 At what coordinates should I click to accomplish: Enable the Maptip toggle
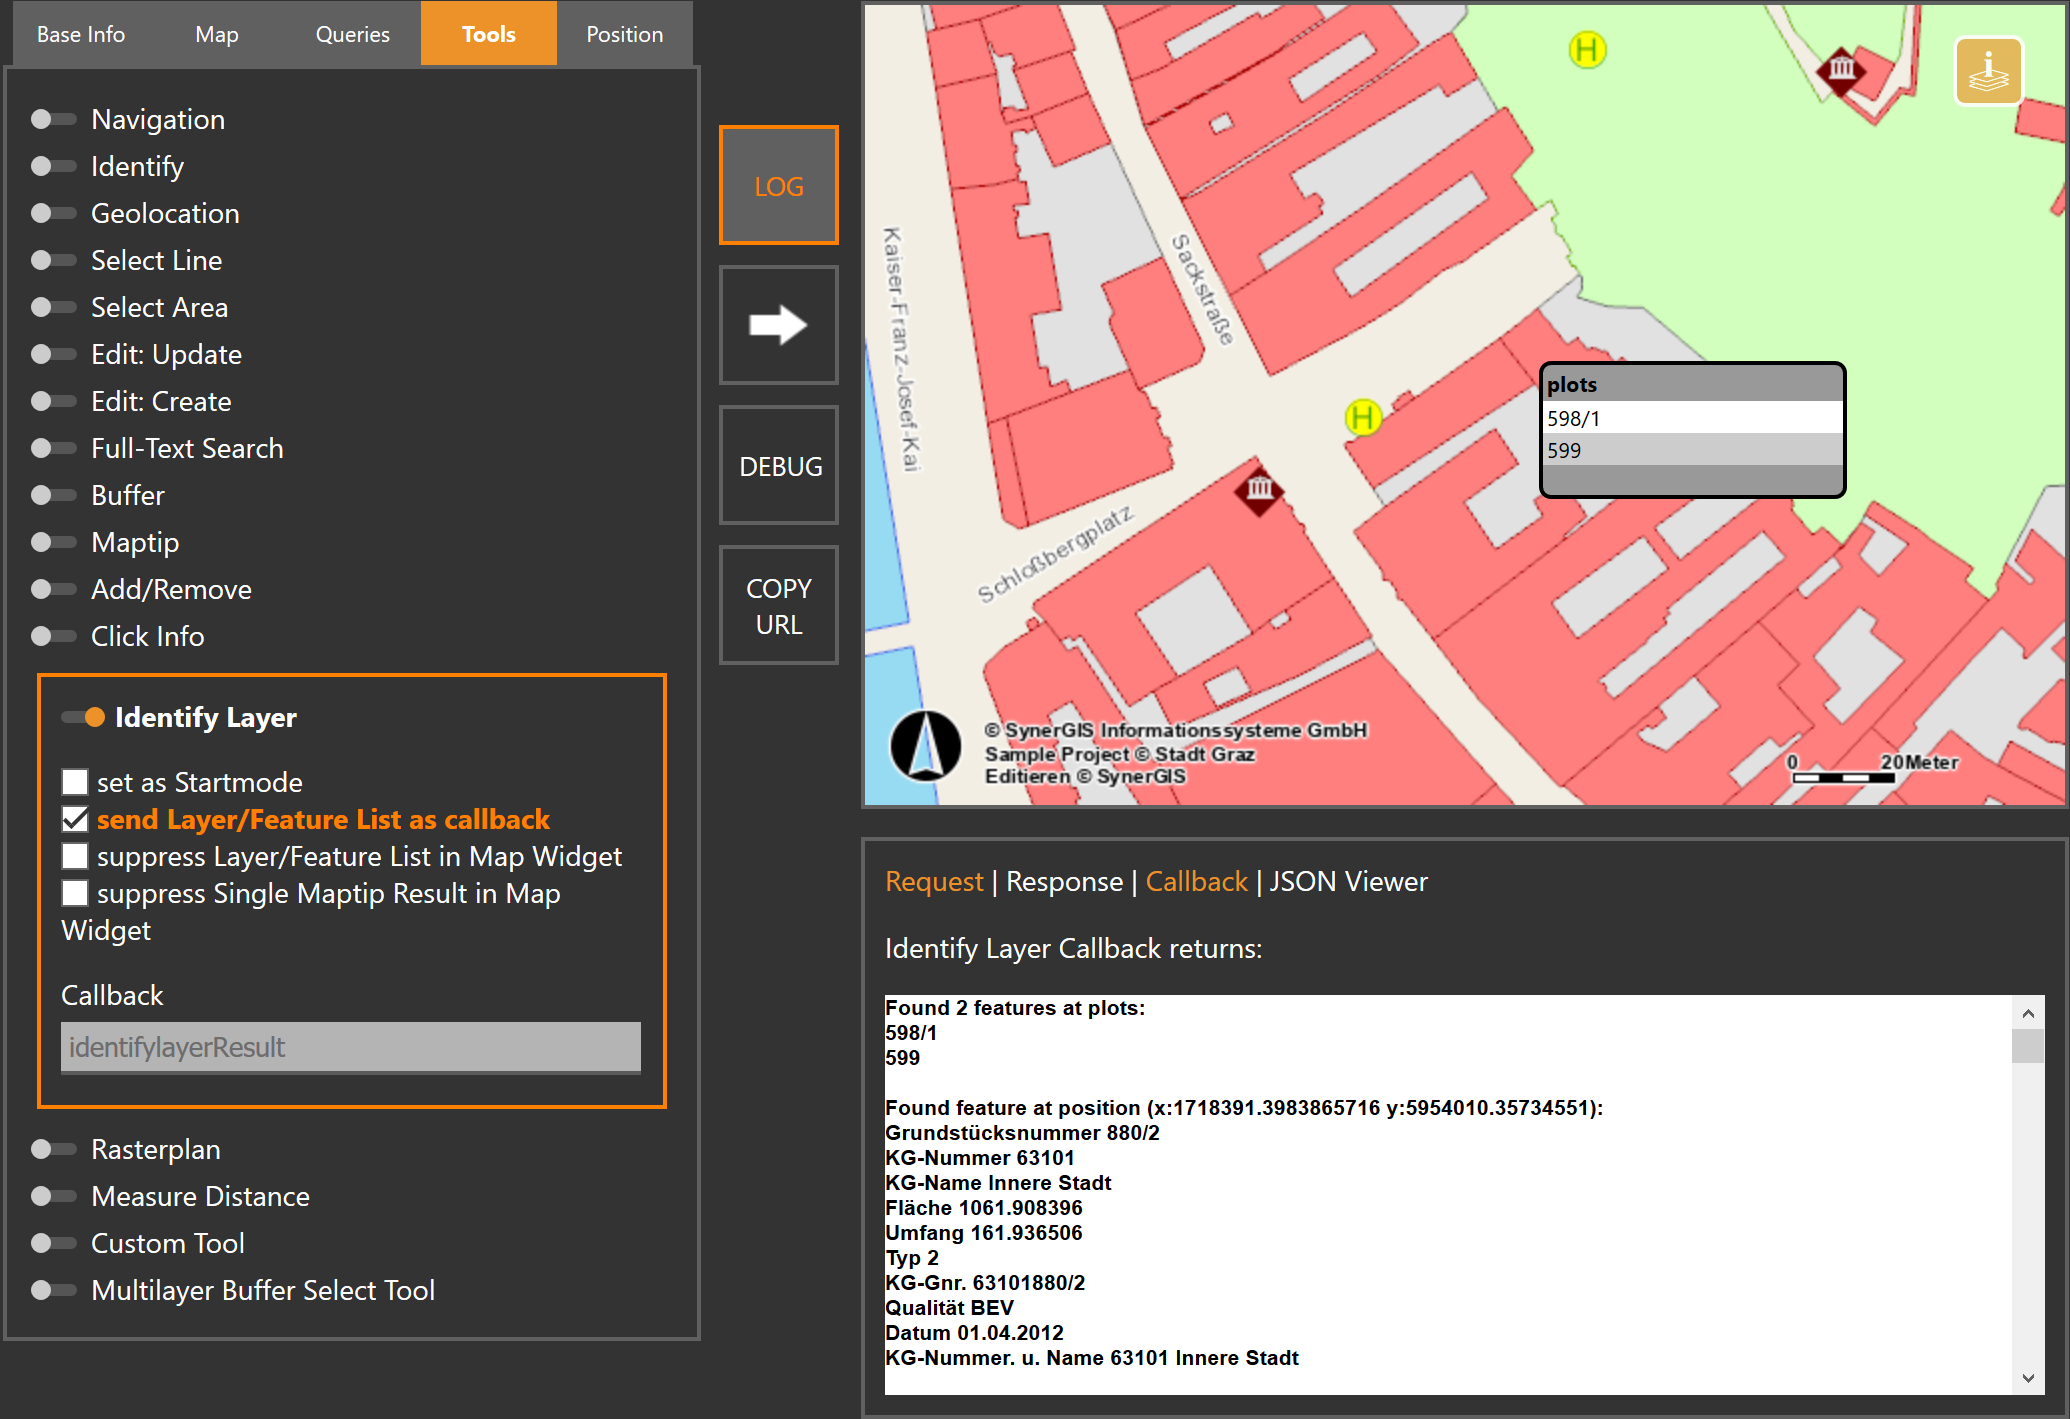point(52,542)
